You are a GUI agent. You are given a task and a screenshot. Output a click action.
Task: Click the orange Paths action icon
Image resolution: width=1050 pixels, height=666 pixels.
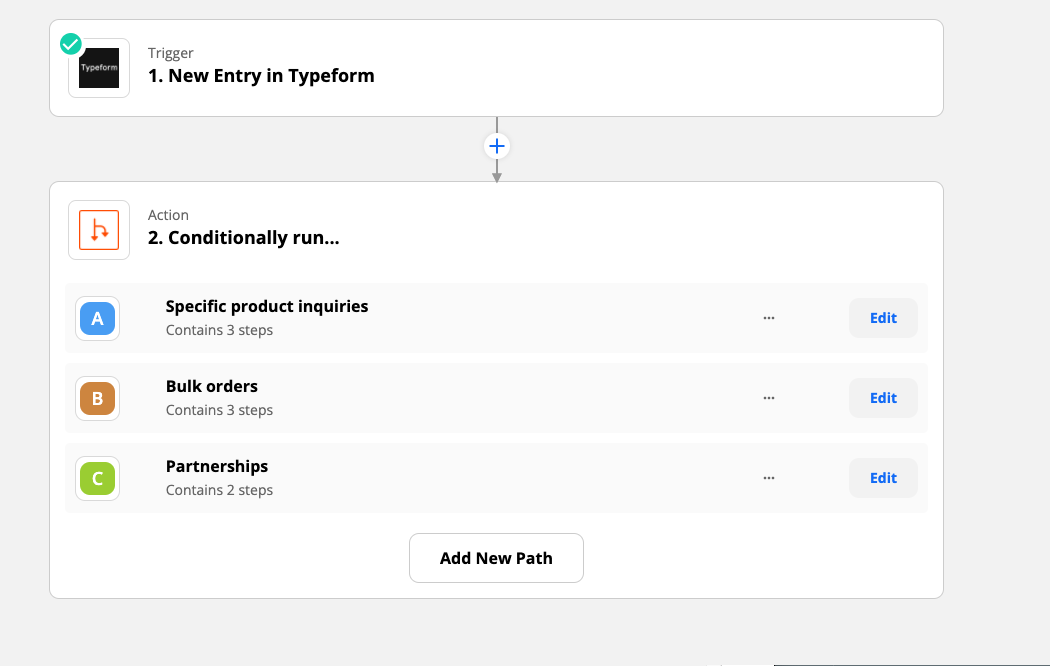pyautogui.click(x=99, y=230)
